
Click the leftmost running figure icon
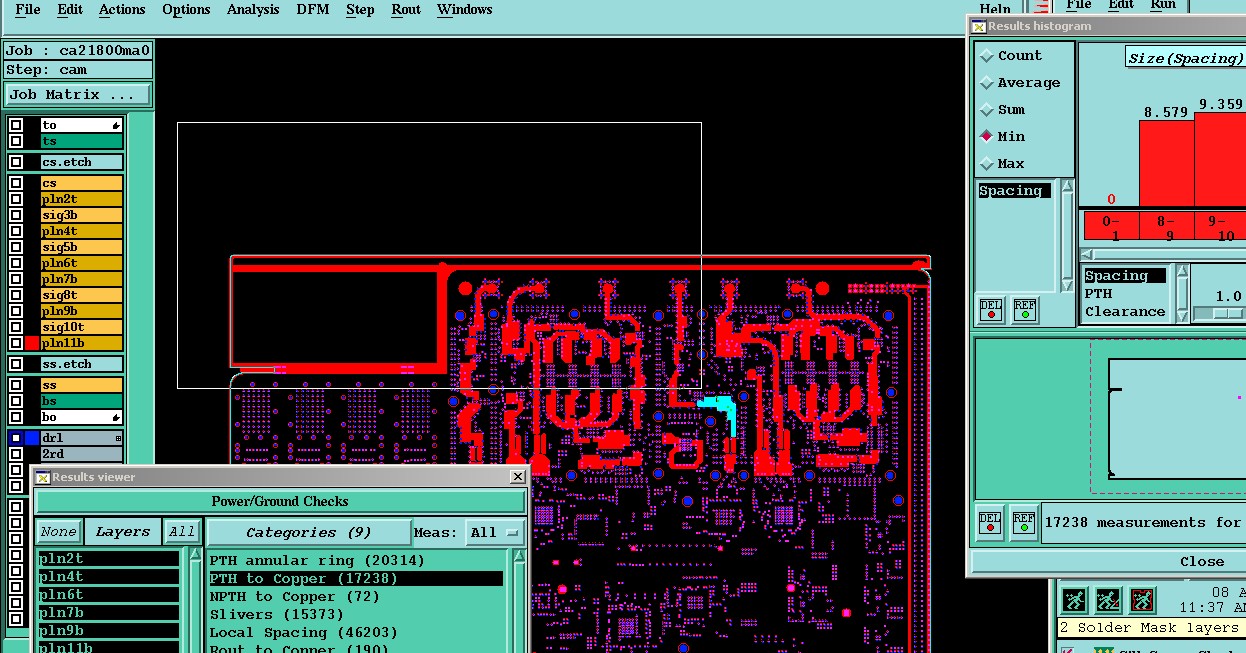point(1074,600)
